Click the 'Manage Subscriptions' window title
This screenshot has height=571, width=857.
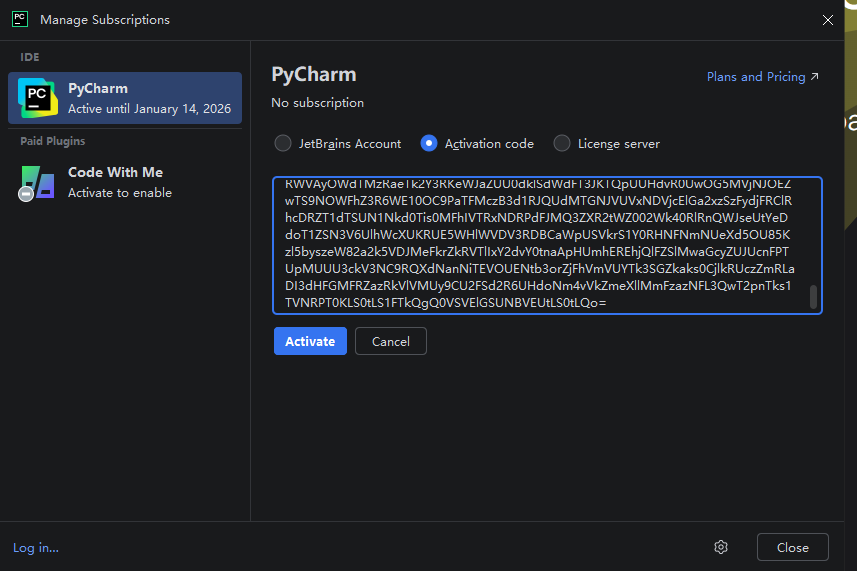(x=105, y=20)
